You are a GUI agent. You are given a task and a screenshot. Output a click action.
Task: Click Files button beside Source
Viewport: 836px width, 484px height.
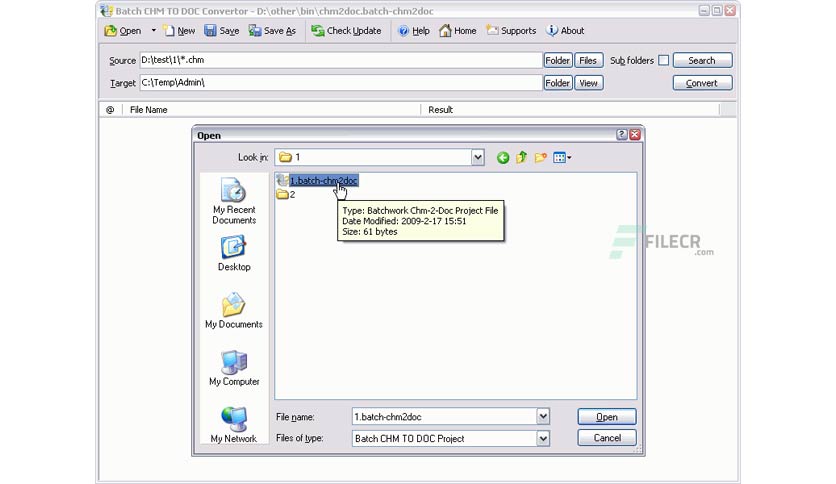tap(589, 60)
